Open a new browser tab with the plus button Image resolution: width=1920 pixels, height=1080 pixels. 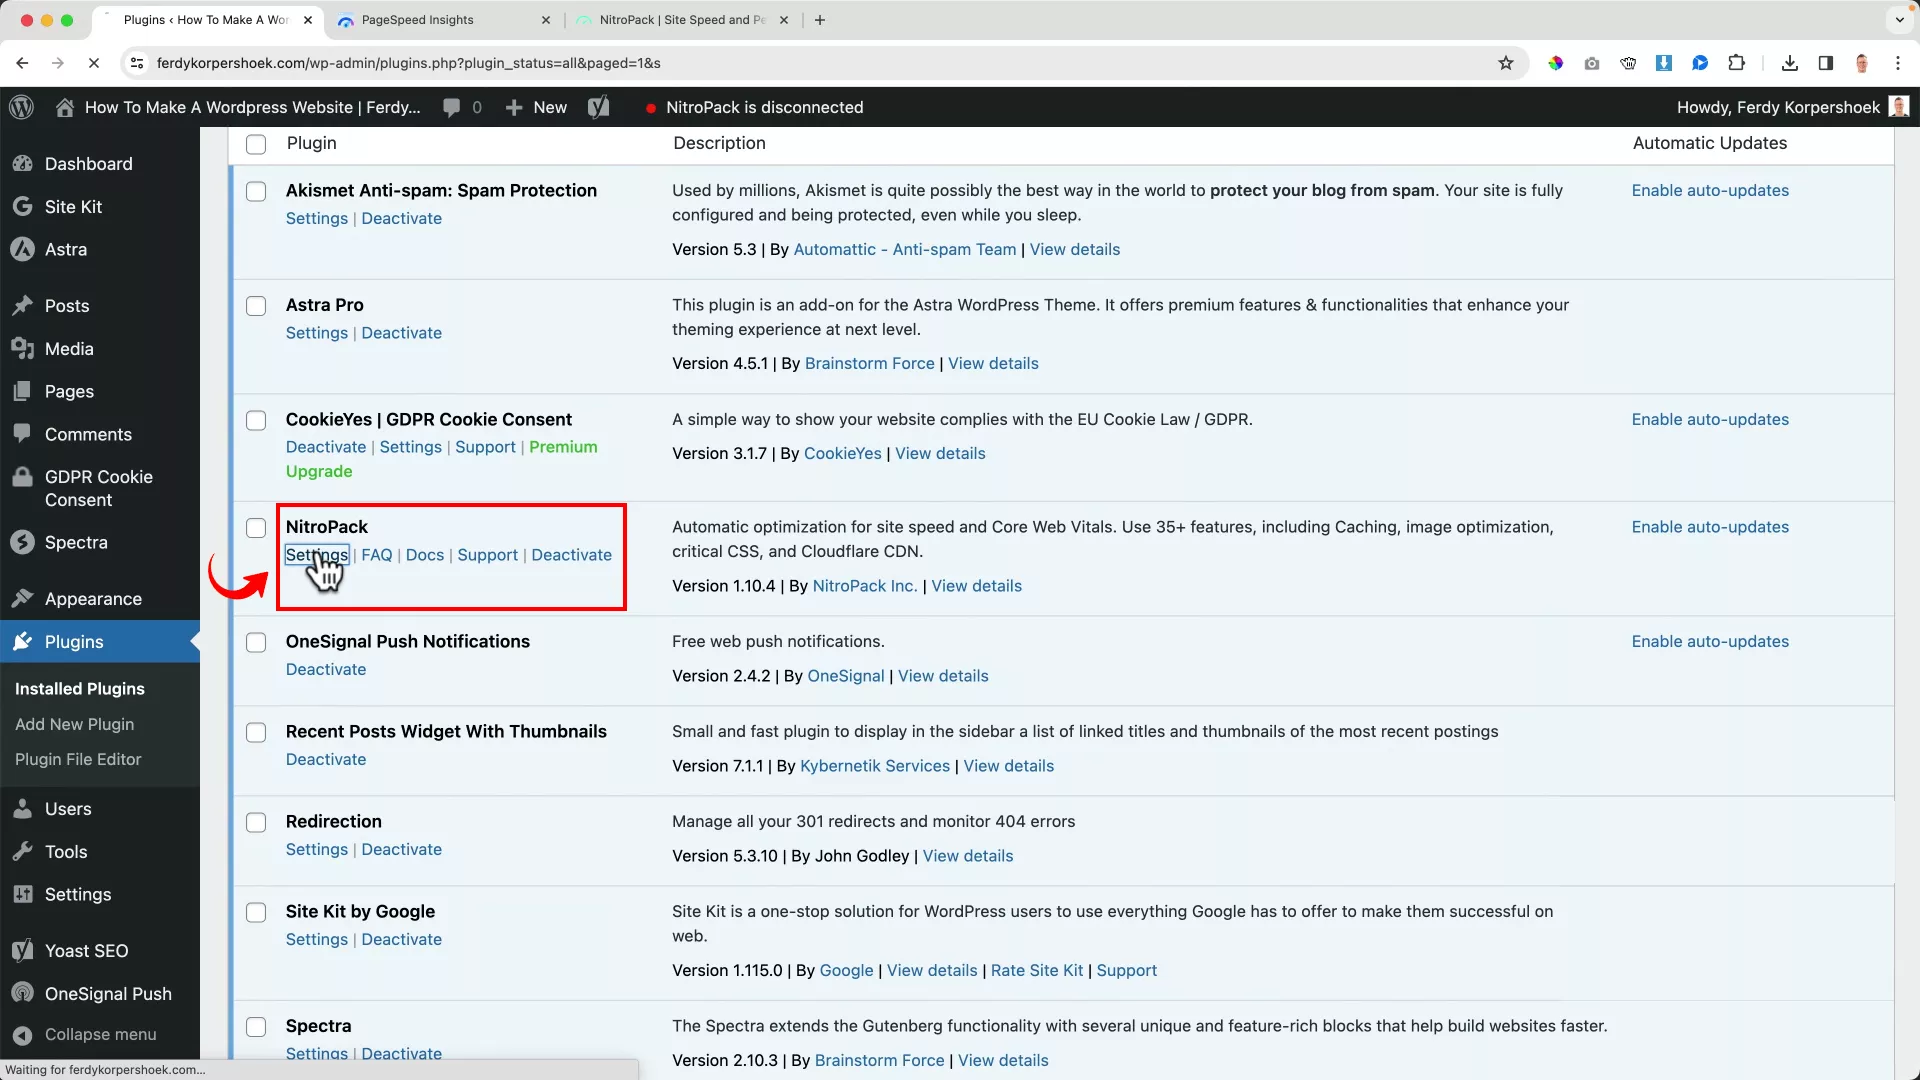point(819,20)
